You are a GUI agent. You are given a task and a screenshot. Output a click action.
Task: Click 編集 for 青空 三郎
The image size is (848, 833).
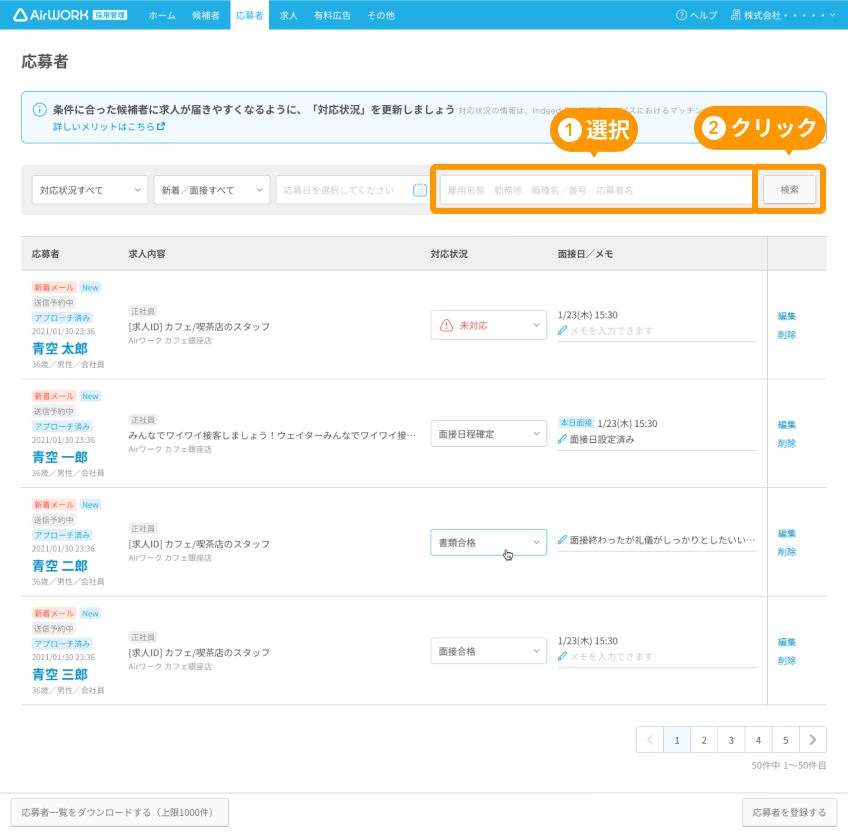click(x=787, y=642)
